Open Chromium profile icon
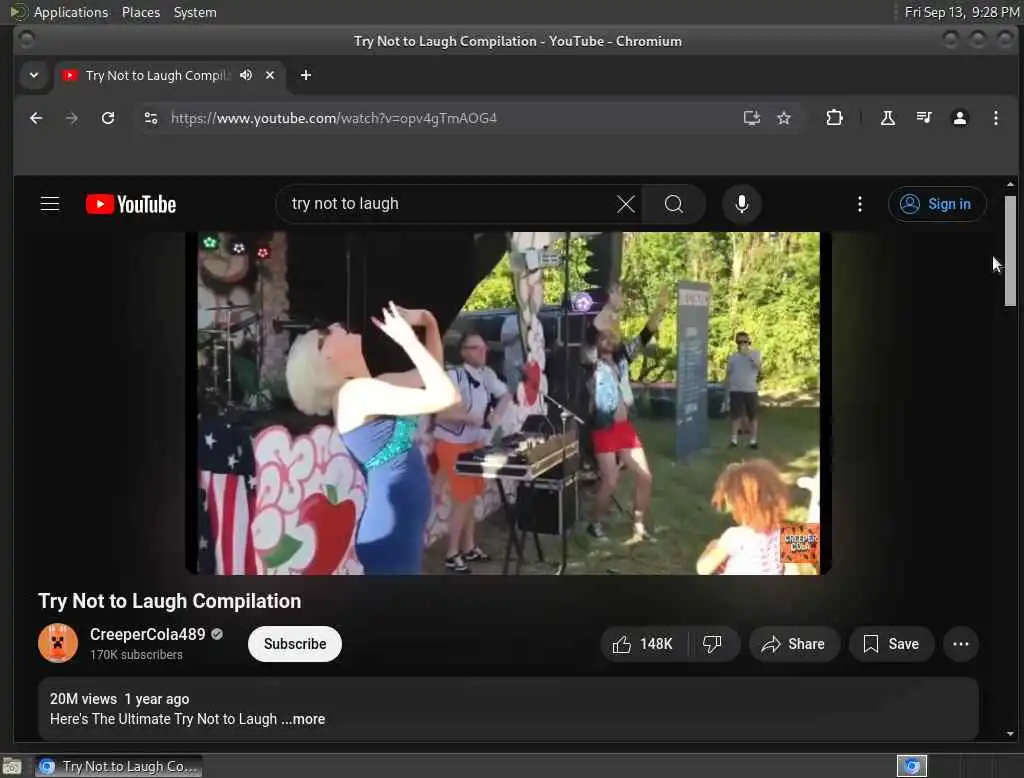Screen dimensions: 1024x778 [x=959, y=118]
